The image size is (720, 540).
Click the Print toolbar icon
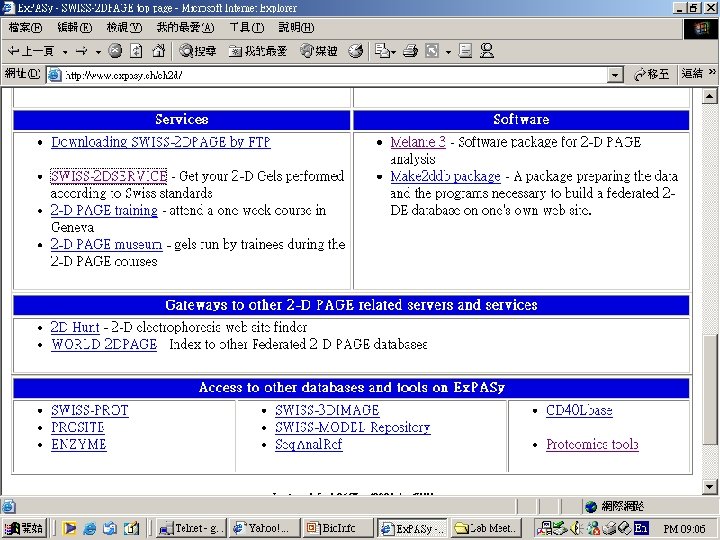click(x=410, y=51)
